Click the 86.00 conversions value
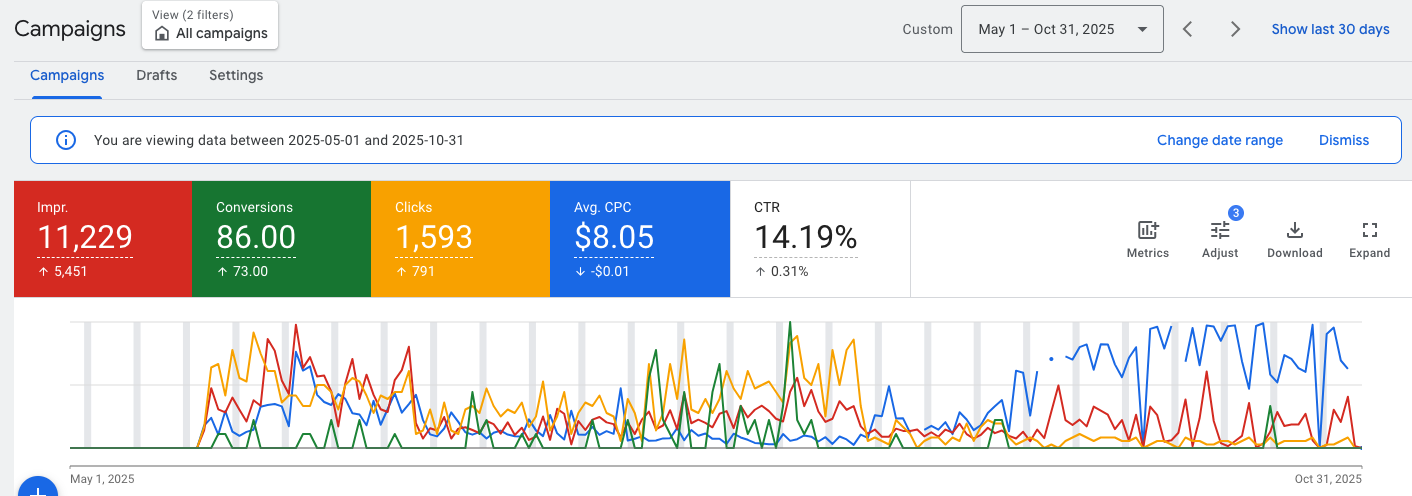1412x496 pixels. pos(256,237)
